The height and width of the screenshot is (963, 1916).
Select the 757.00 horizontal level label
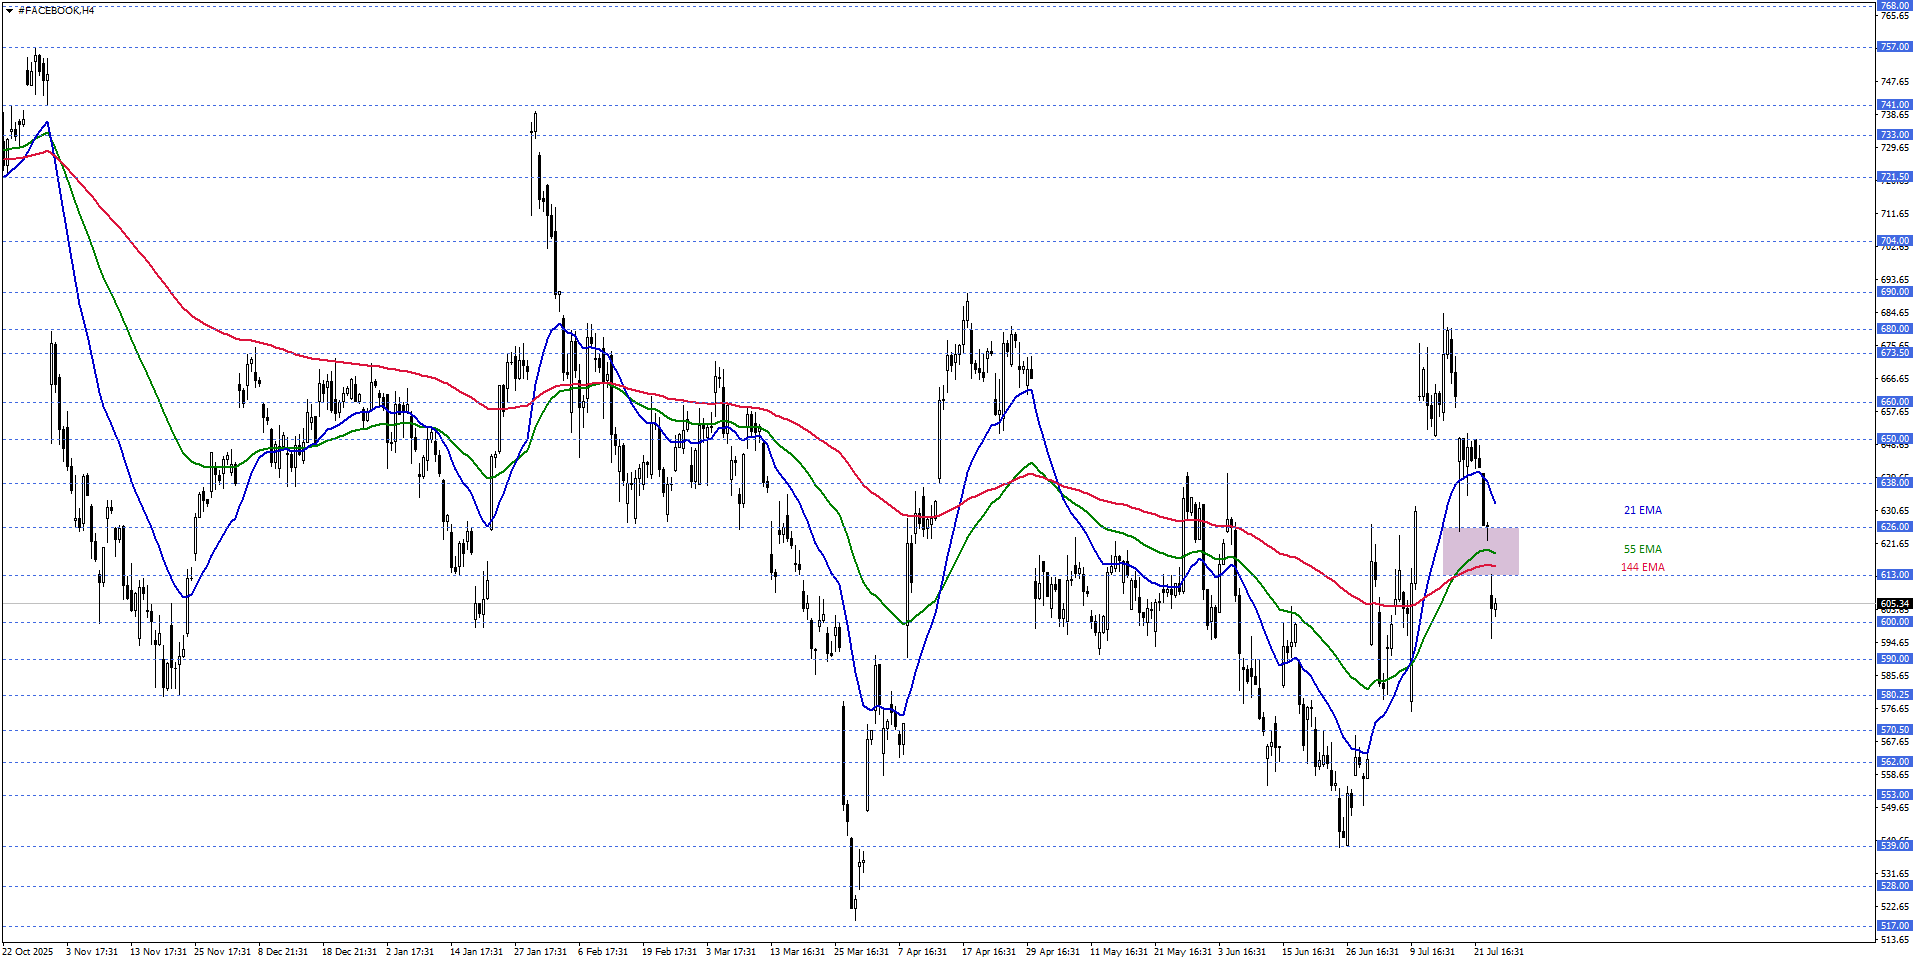pos(1895,47)
